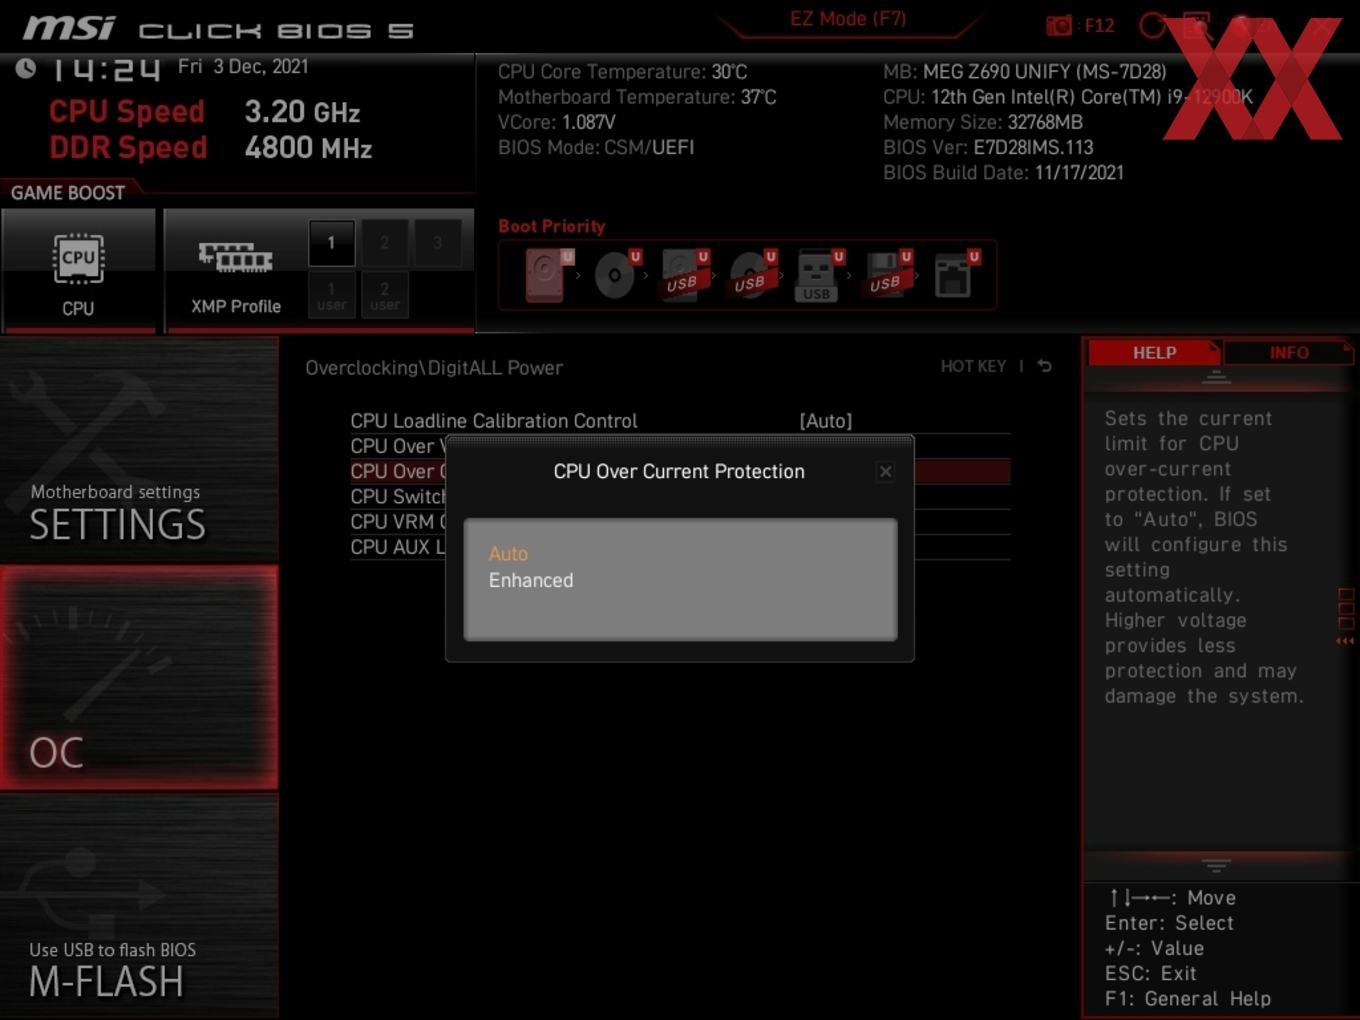Click the USB key boot priority icon

[x=819, y=275]
